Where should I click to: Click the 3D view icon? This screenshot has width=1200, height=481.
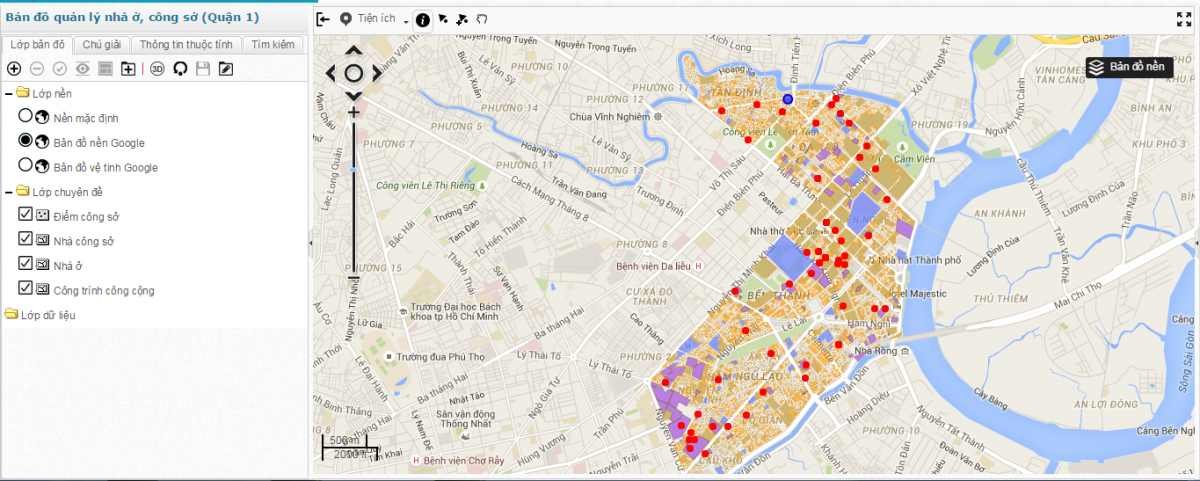tap(157, 69)
